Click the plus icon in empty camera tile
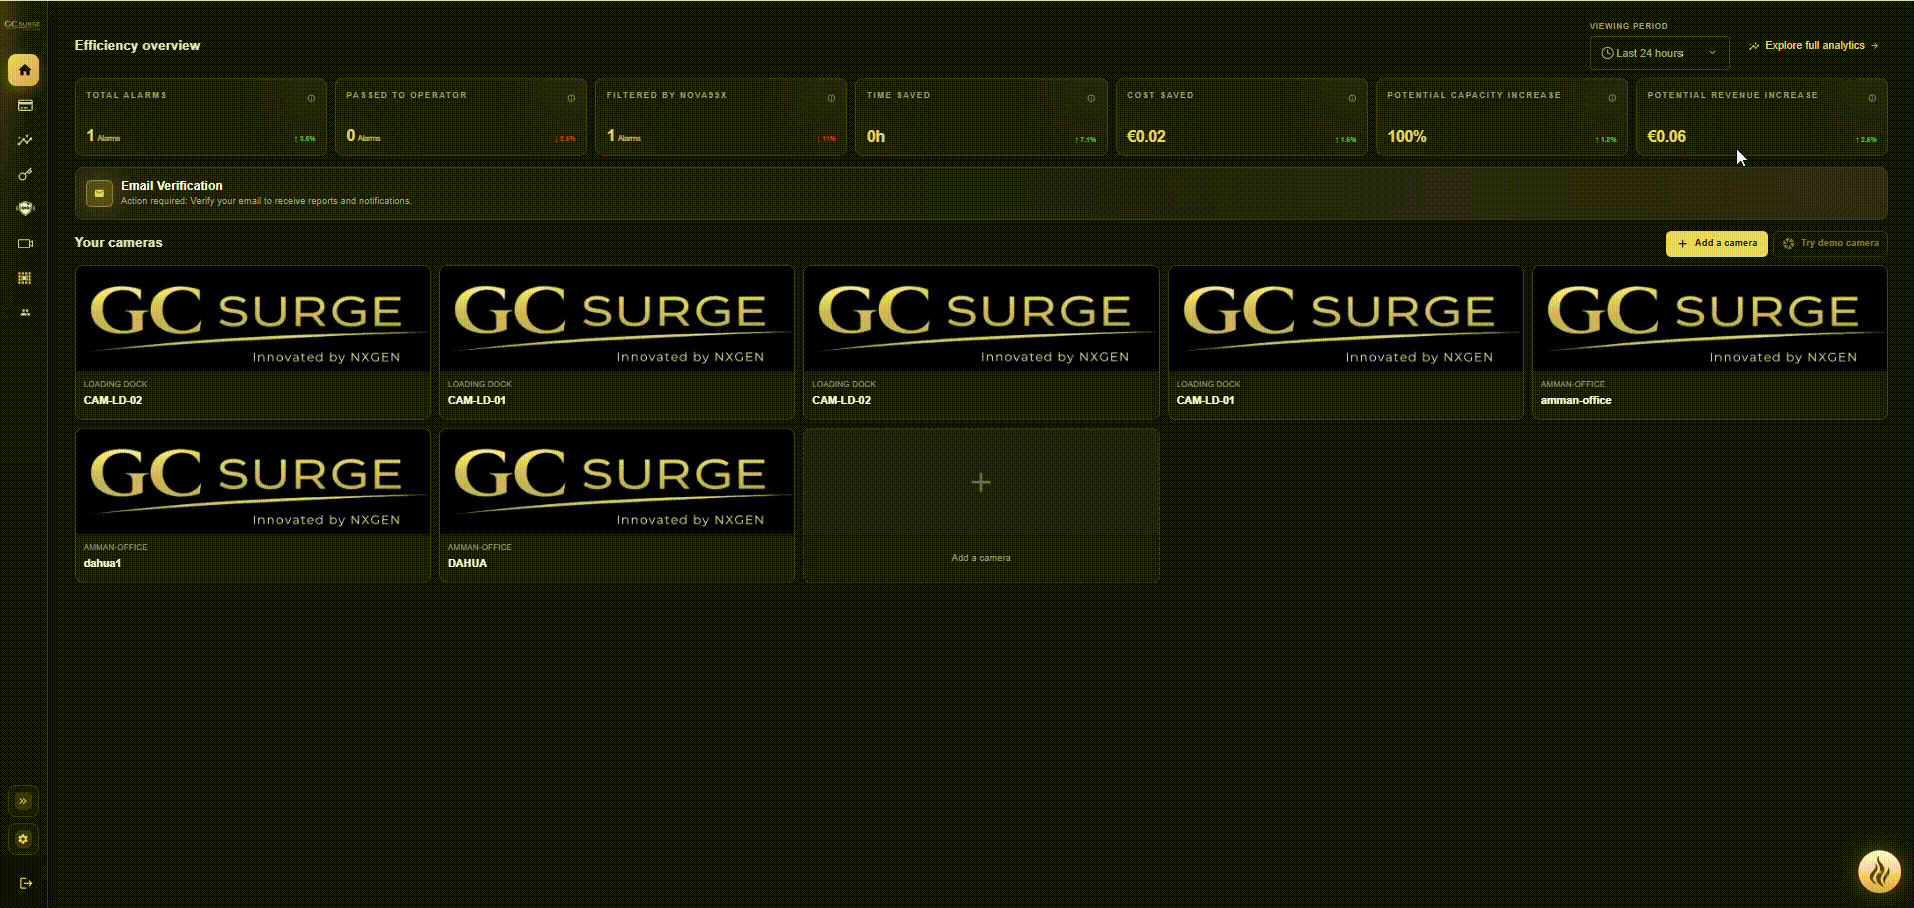 tap(981, 482)
